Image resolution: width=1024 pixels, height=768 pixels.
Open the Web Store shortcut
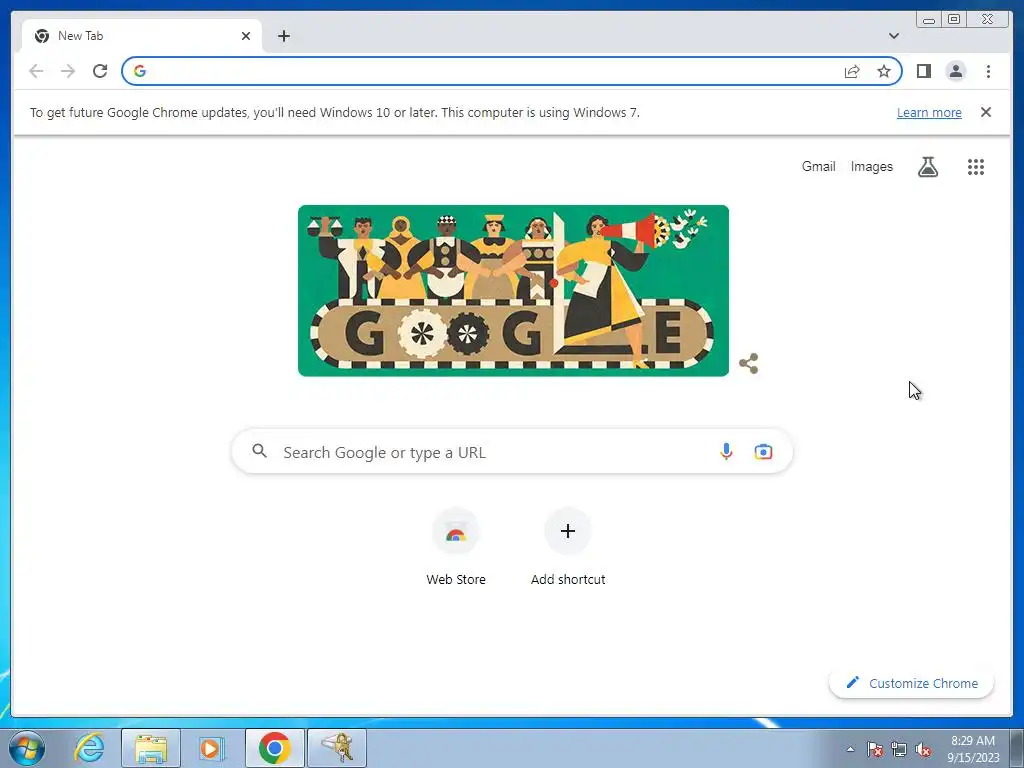456,547
